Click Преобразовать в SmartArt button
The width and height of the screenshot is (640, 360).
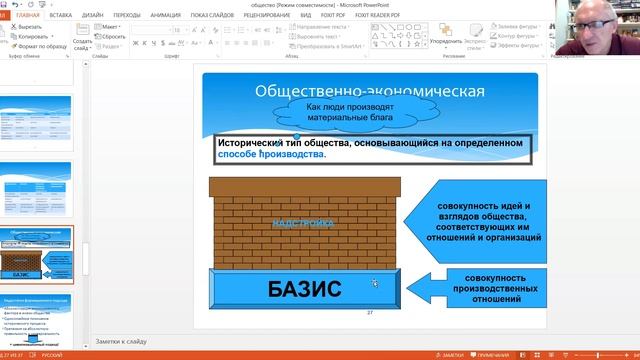click(326, 46)
